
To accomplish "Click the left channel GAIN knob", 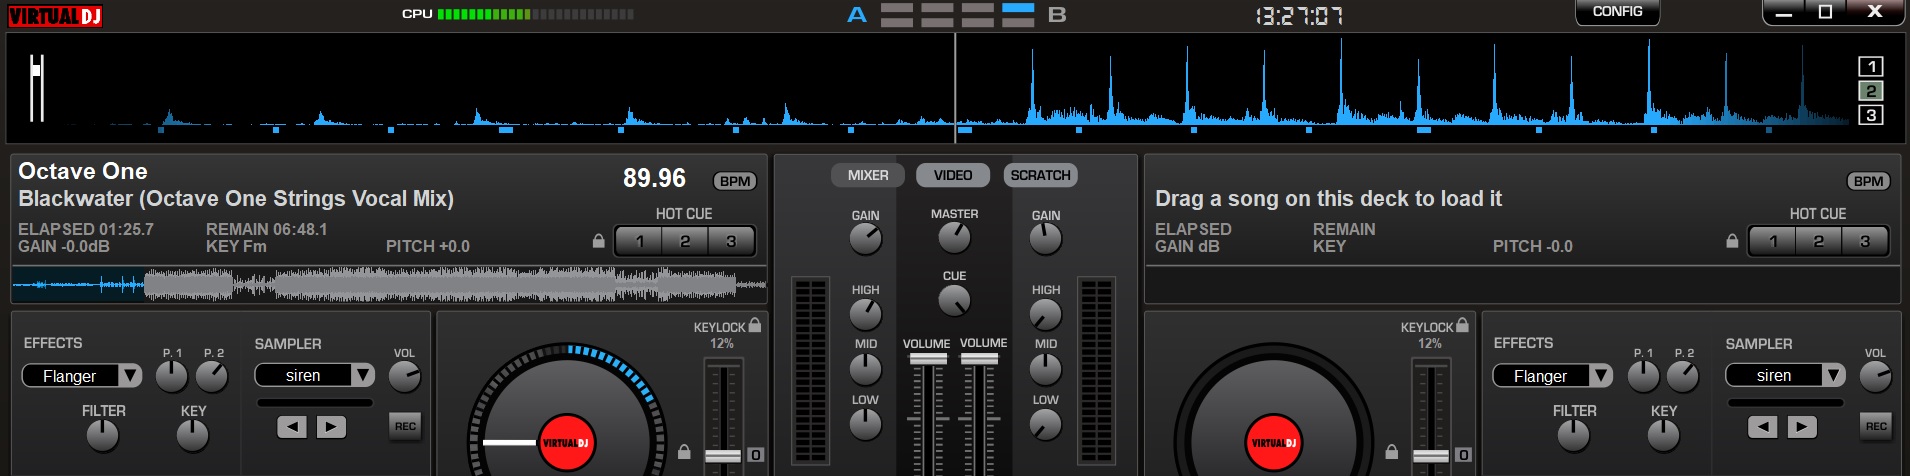I will tap(865, 239).
